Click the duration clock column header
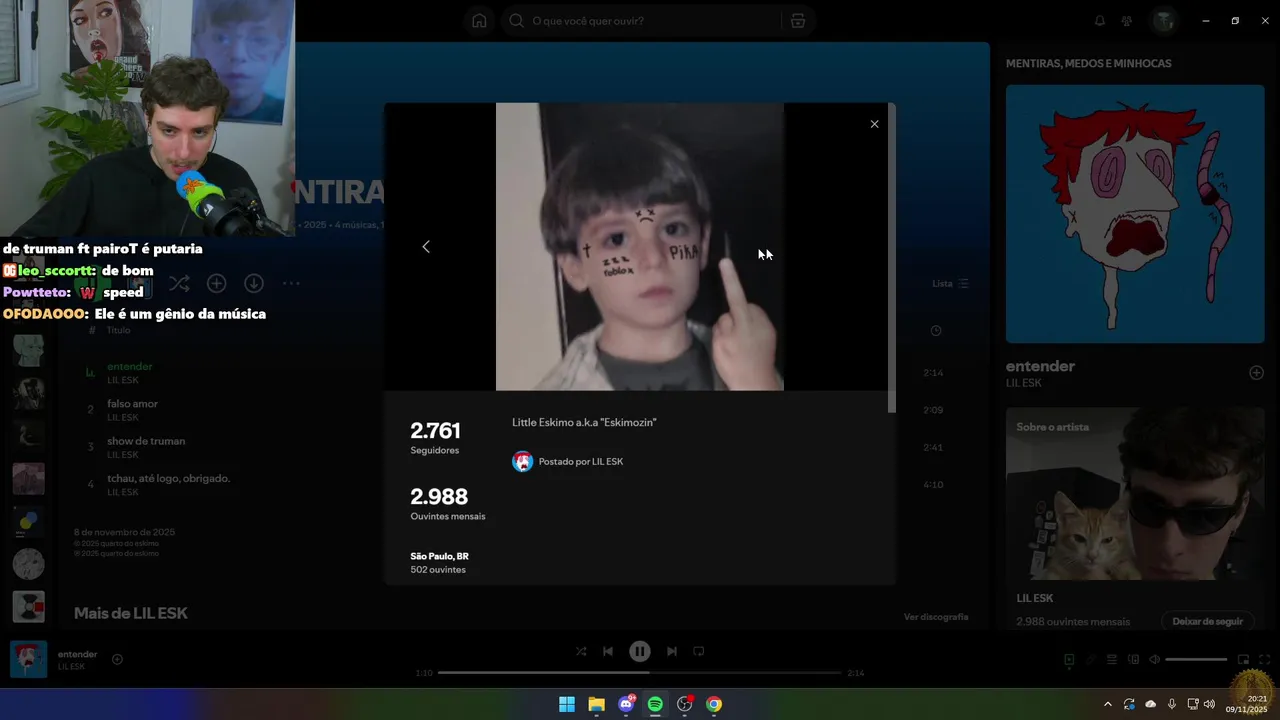The height and width of the screenshot is (720, 1280). 936,331
